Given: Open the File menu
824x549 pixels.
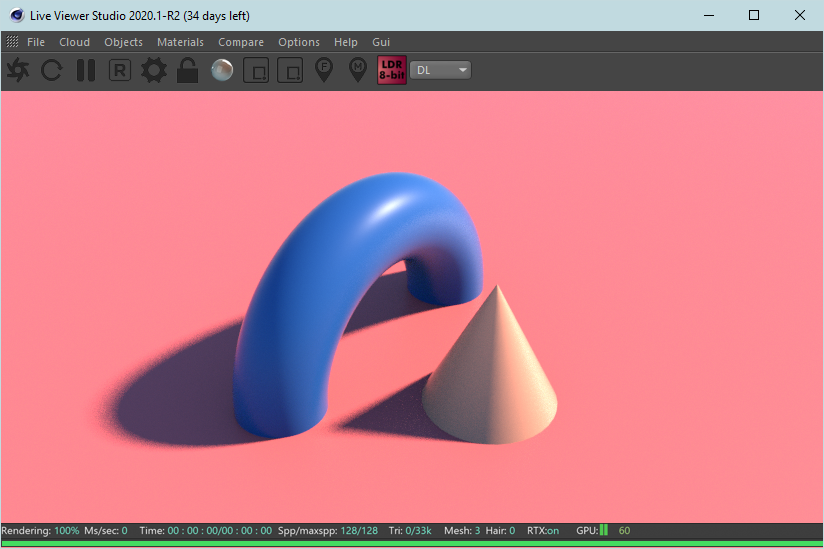Looking at the screenshot, I should pos(36,42).
